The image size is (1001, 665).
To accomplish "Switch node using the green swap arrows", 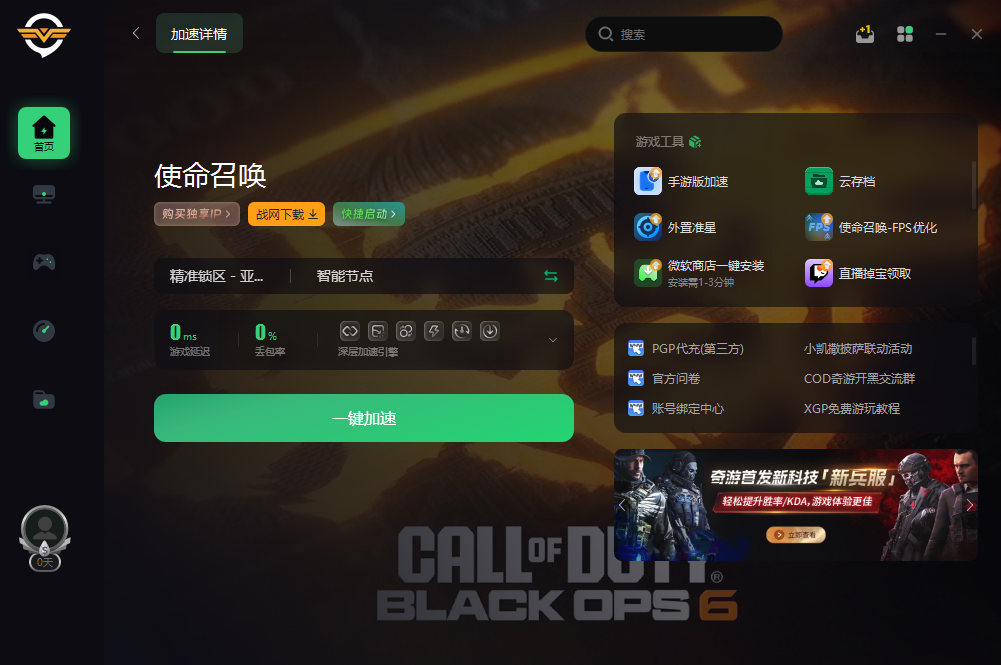I will (551, 276).
